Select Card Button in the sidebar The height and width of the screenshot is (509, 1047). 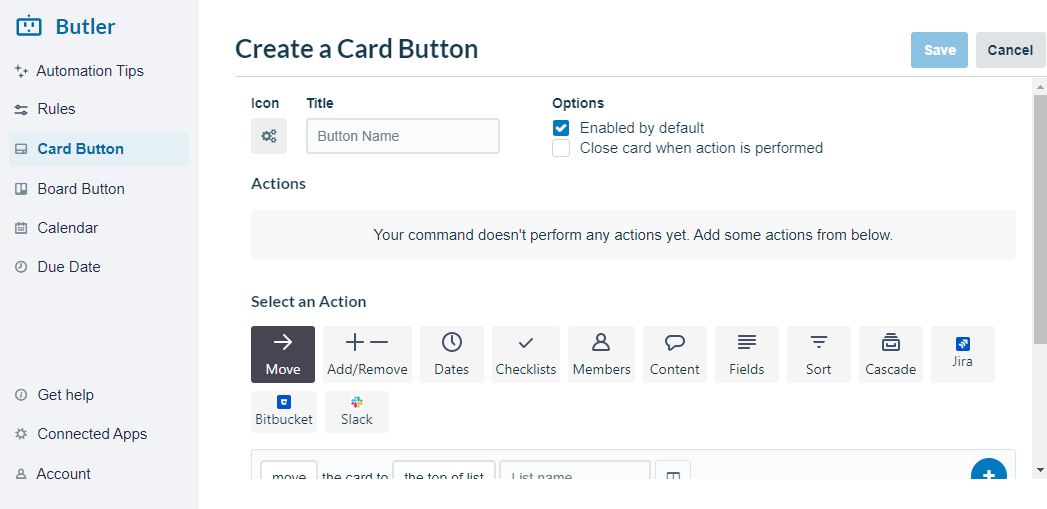tap(99, 149)
